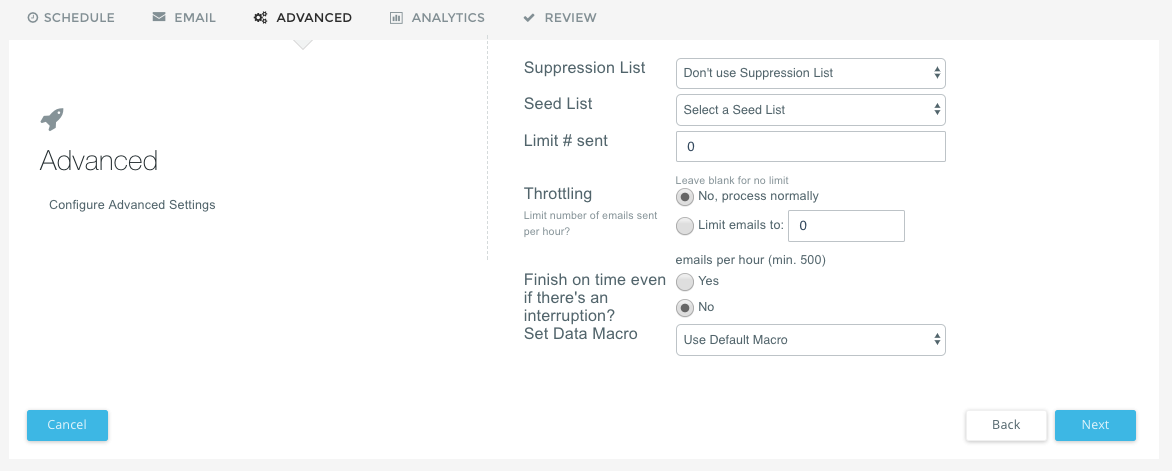Select 'No, process normally' throttling option

coord(685,197)
